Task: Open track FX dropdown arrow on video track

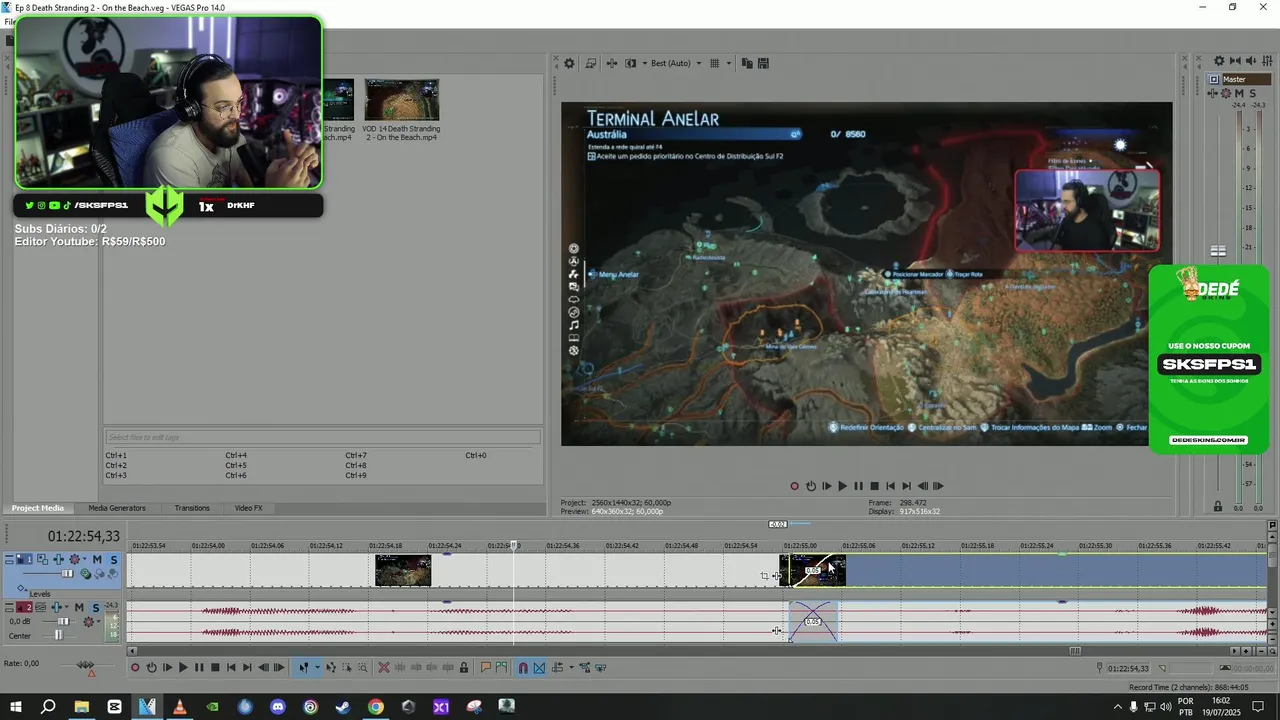Action: pyautogui.click(x=84, y=560)
